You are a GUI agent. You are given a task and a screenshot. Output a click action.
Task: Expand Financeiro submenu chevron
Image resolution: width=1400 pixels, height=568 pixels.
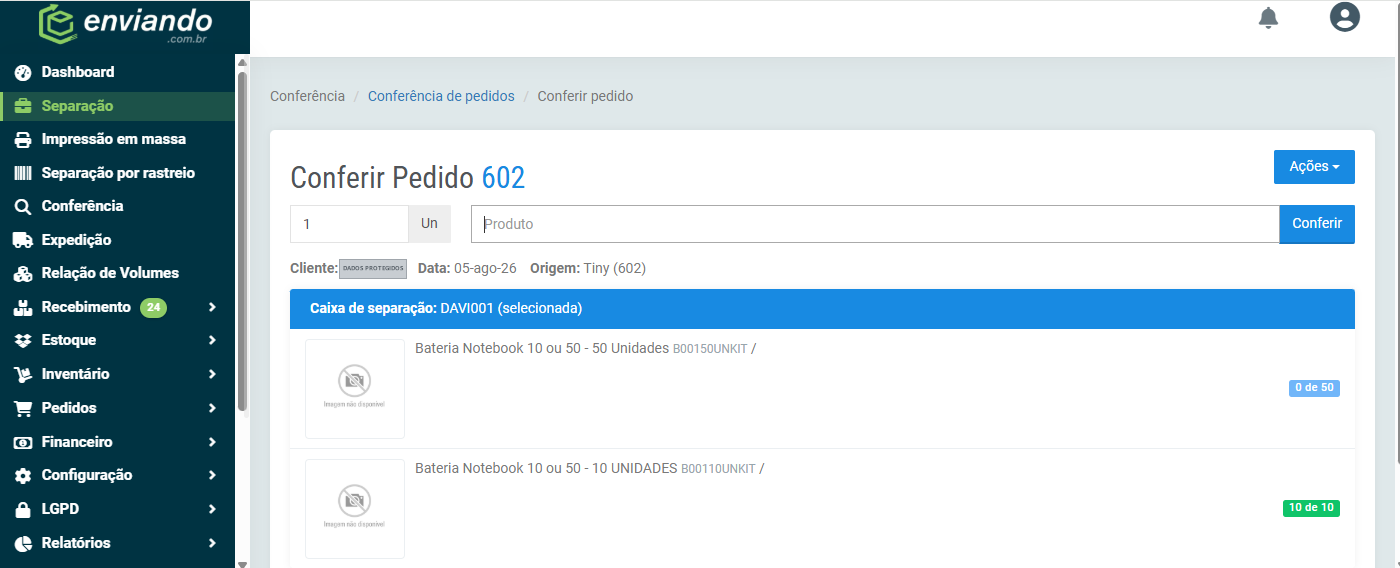tap(212, 442)
